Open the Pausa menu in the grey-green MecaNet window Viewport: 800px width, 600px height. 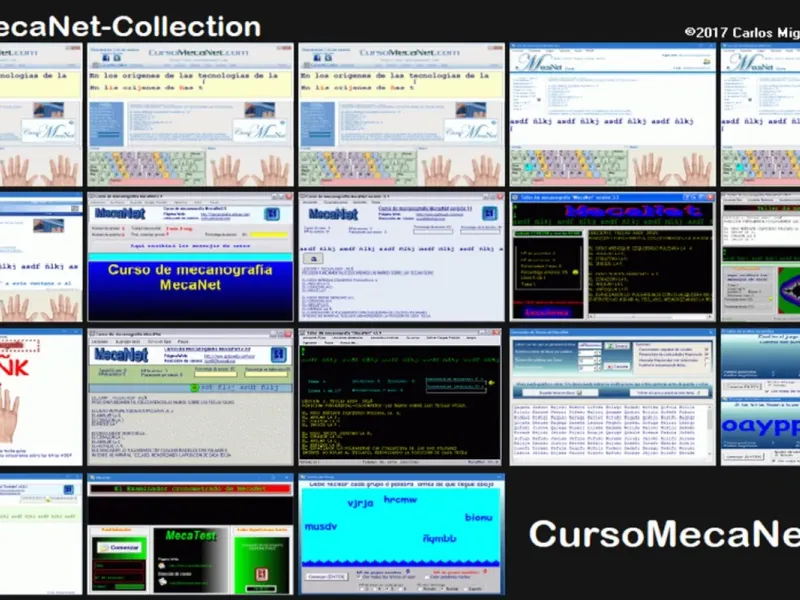(x=183, y=341)
